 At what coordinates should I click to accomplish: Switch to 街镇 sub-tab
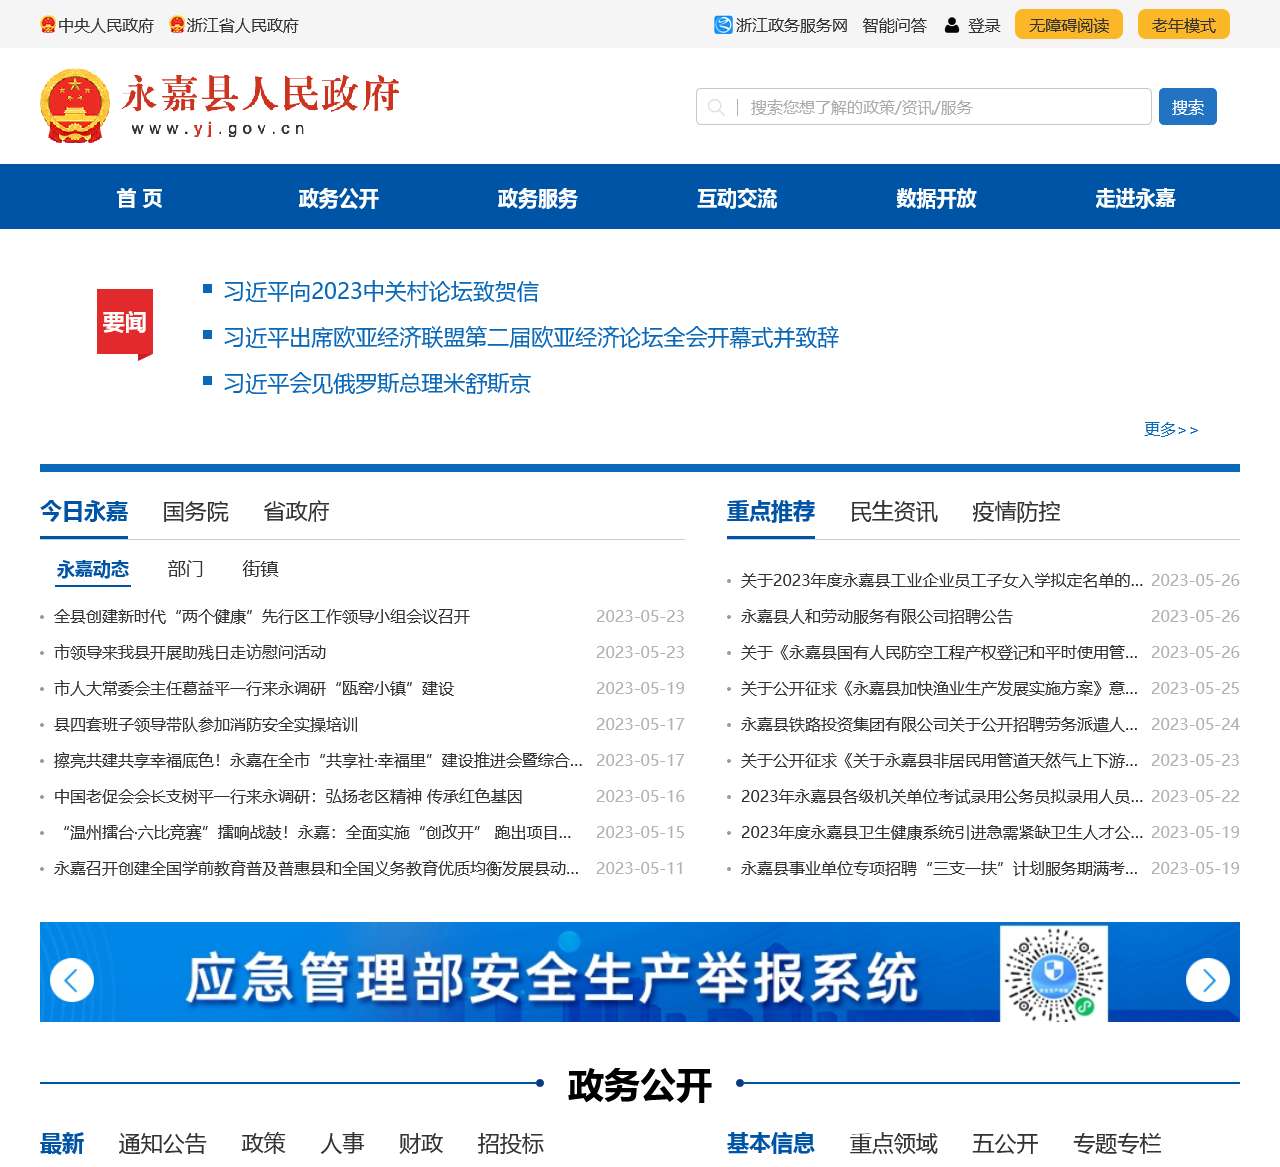coord(260,569)
